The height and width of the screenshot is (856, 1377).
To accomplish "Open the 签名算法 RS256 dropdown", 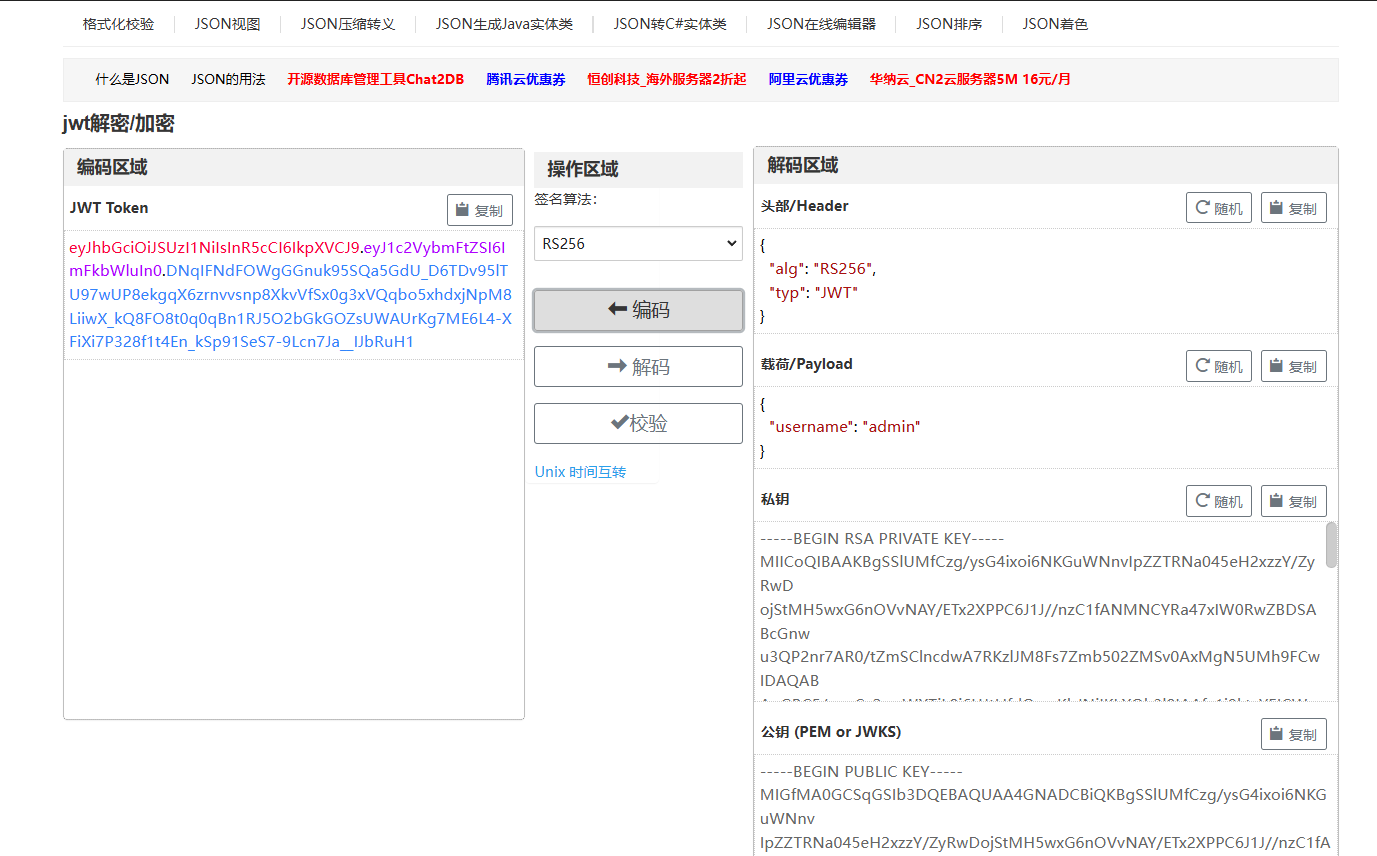I will pos(638,243).
